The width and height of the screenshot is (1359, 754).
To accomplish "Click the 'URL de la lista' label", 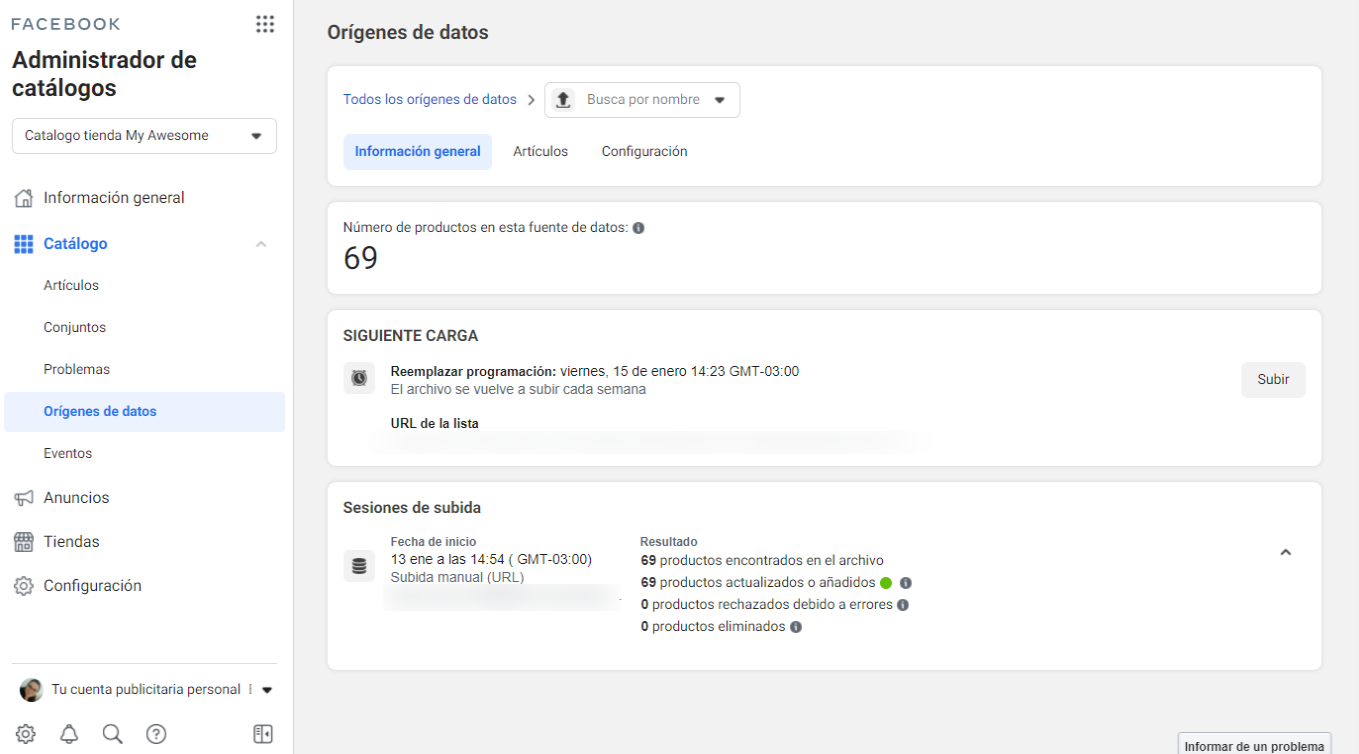I will coord(435,424).
